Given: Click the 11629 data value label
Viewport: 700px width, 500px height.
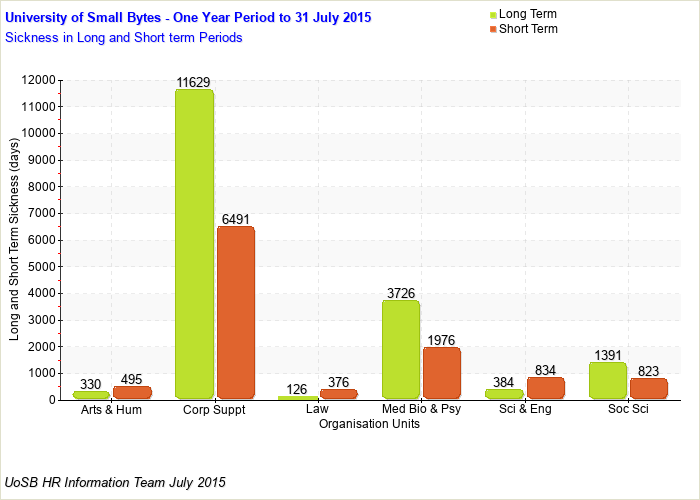Looking at the screenshot, I should (193, 82).
